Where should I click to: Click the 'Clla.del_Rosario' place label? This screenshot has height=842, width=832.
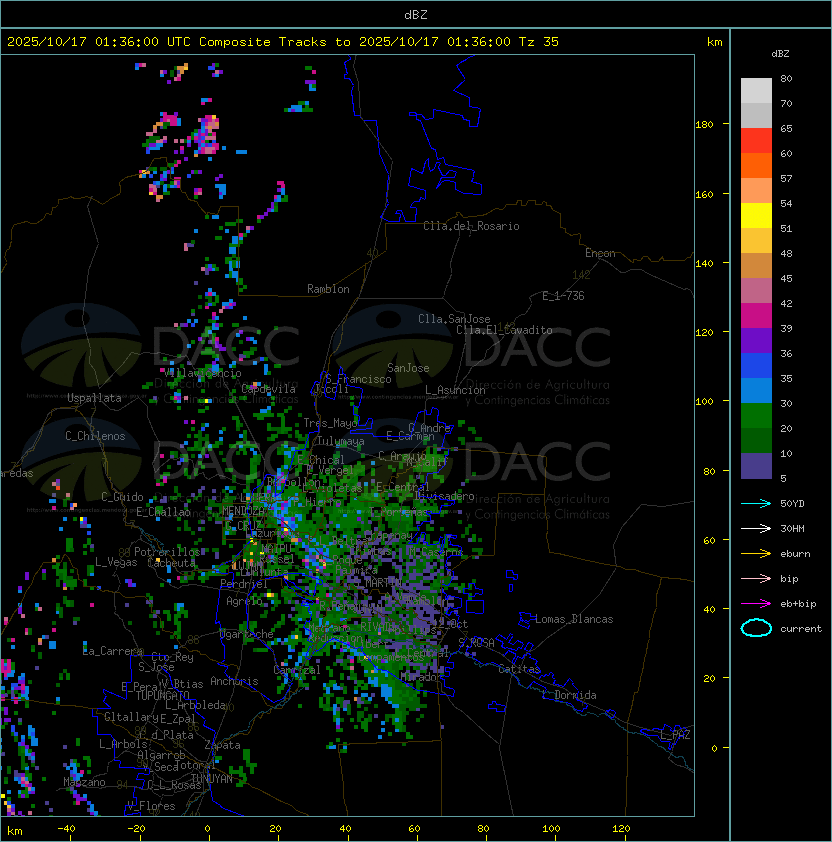coord(471,226)
